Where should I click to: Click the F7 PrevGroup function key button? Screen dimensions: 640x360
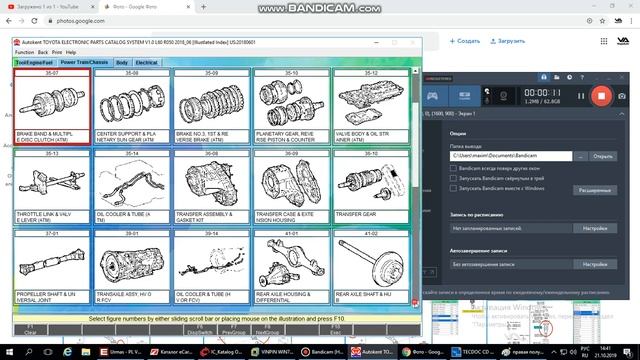(x=234, y=330)
